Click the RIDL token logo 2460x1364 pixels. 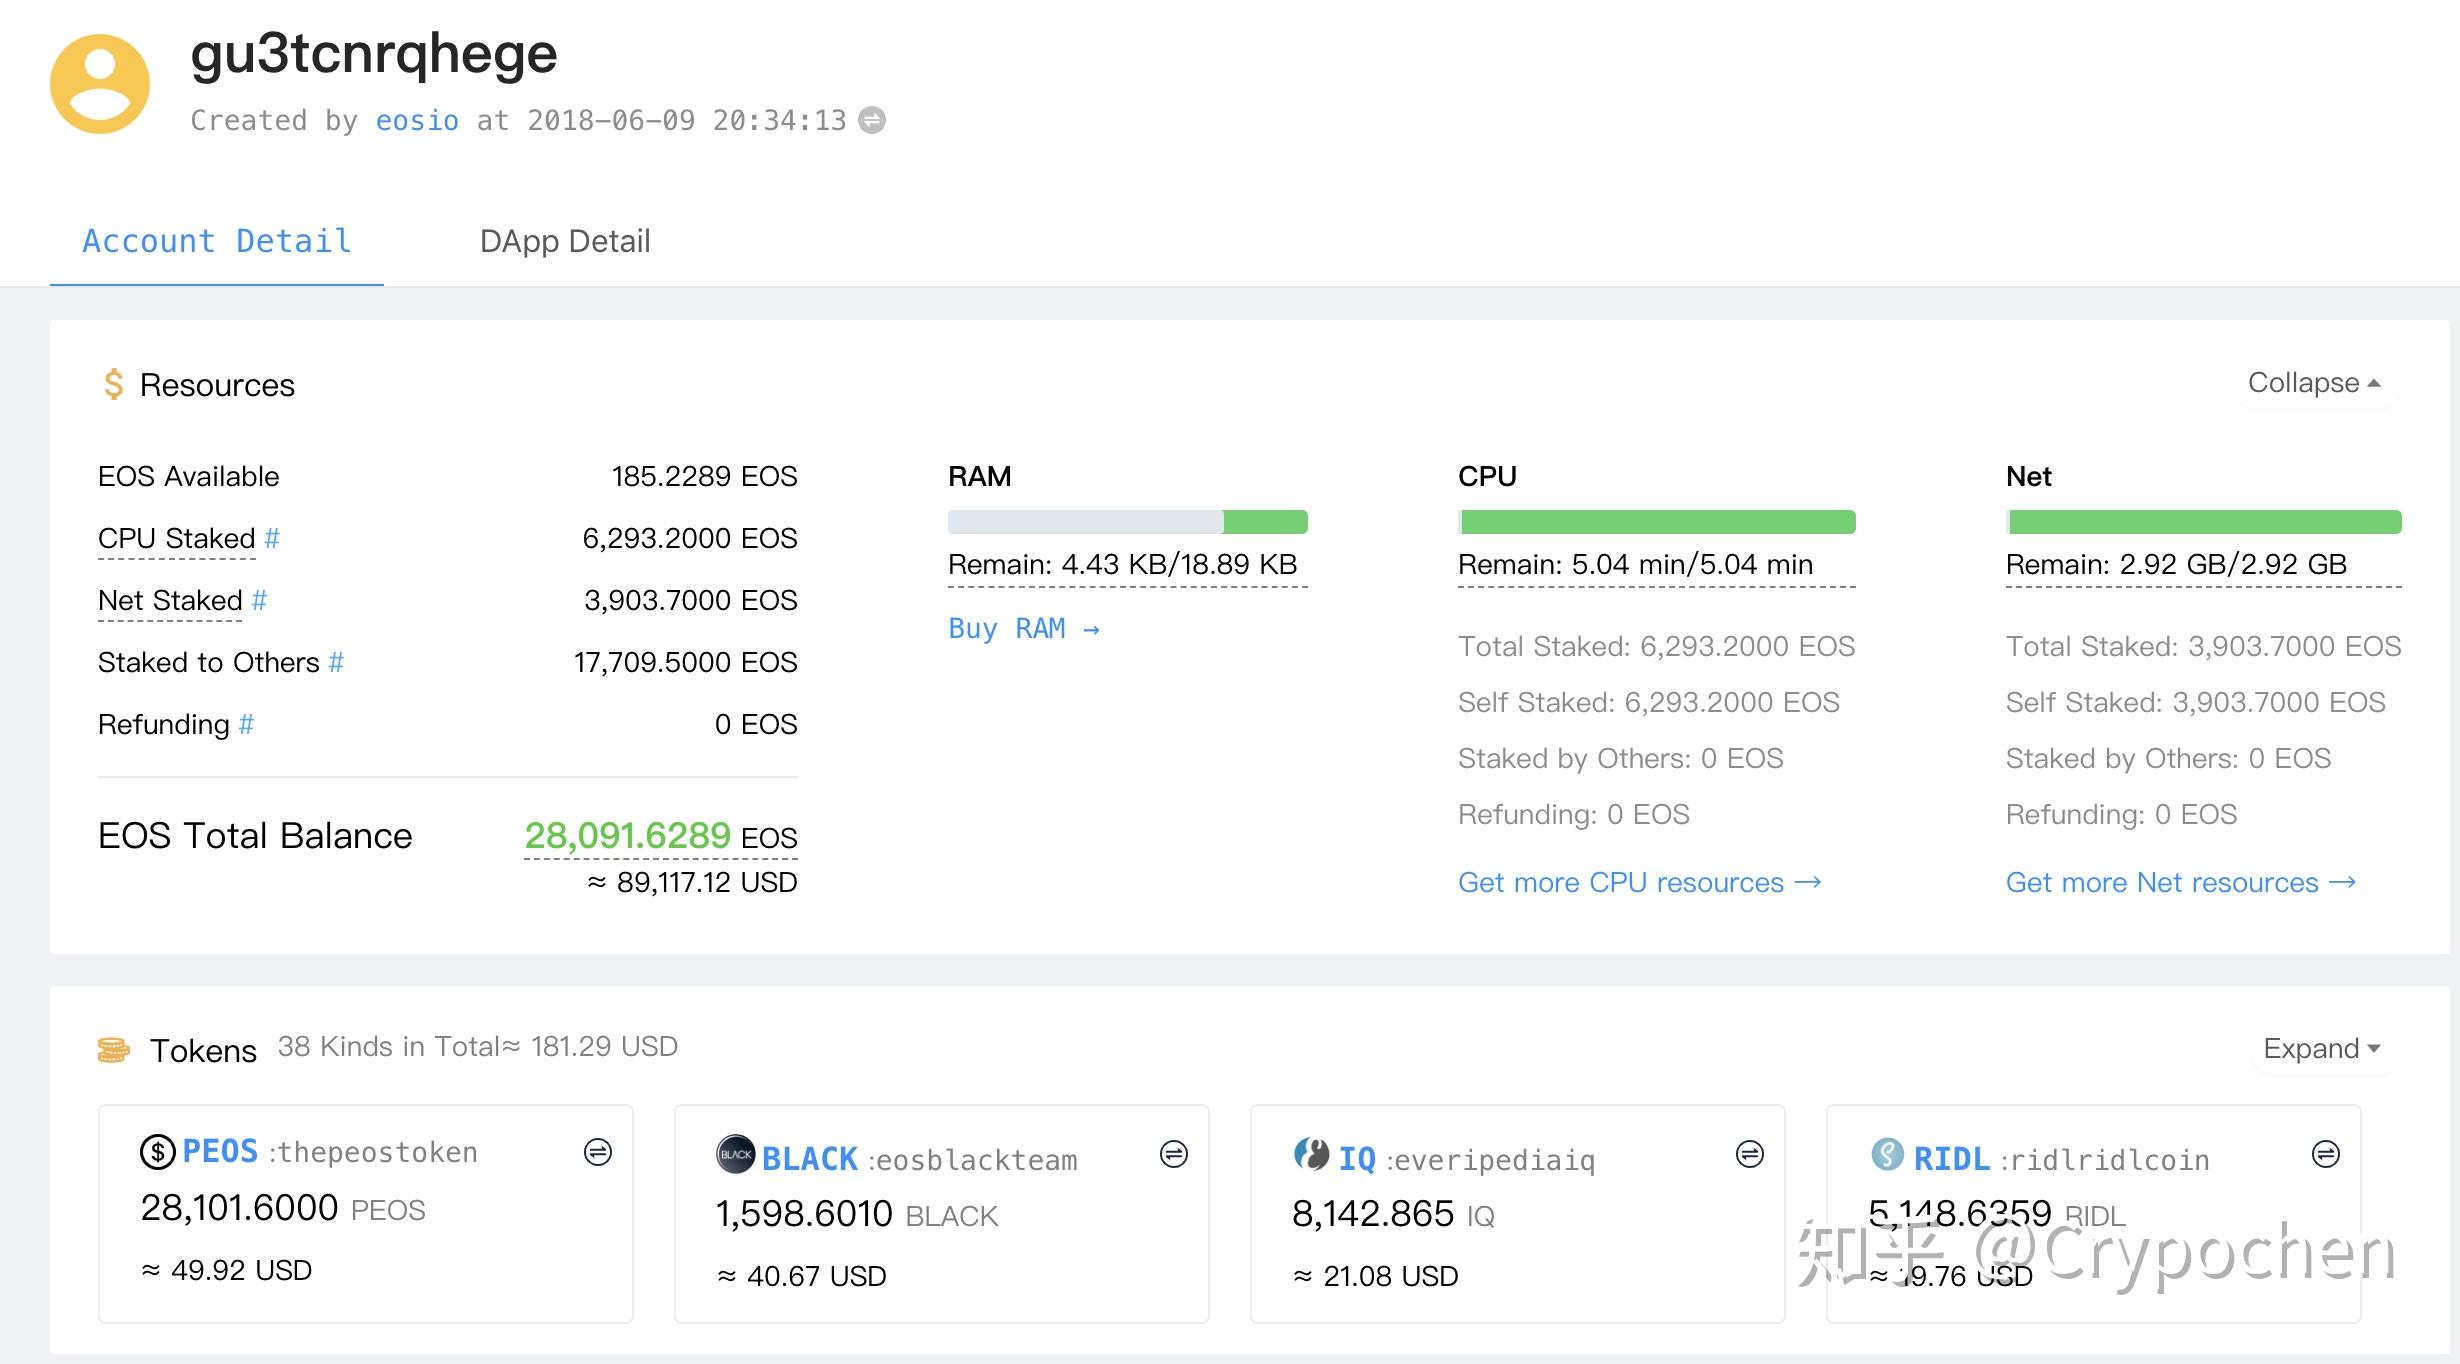(x=1887, y=1154)
